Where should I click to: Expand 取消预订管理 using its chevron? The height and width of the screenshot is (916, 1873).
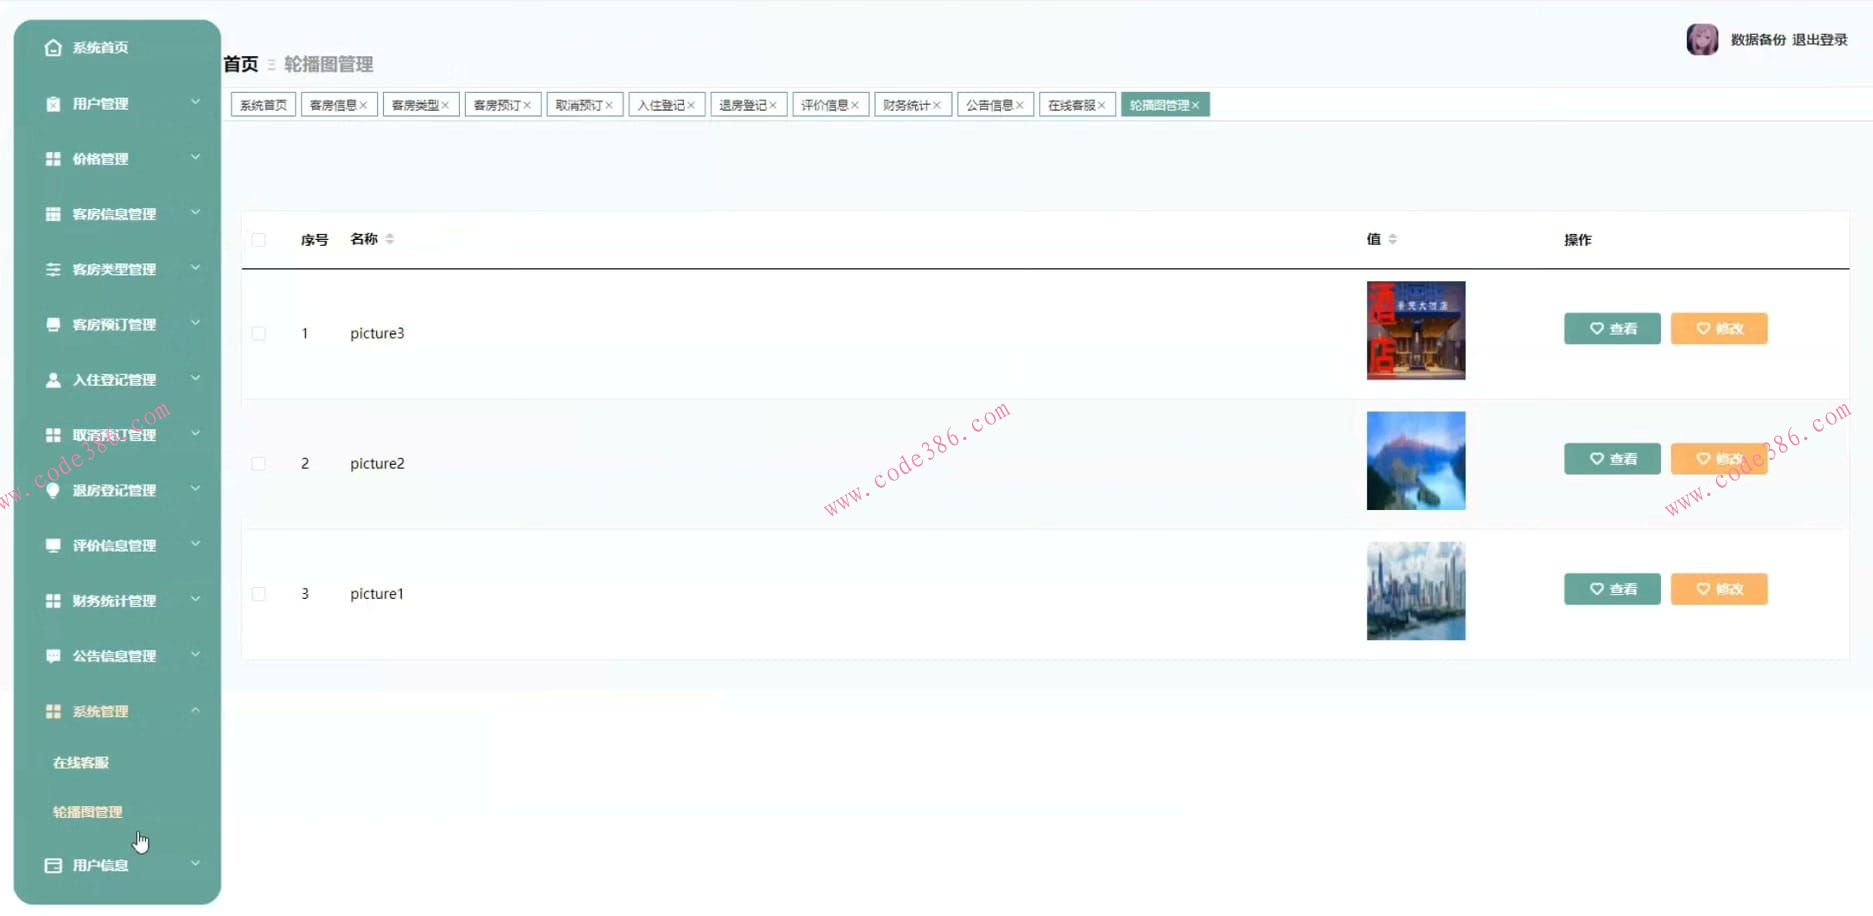point(196,433)
